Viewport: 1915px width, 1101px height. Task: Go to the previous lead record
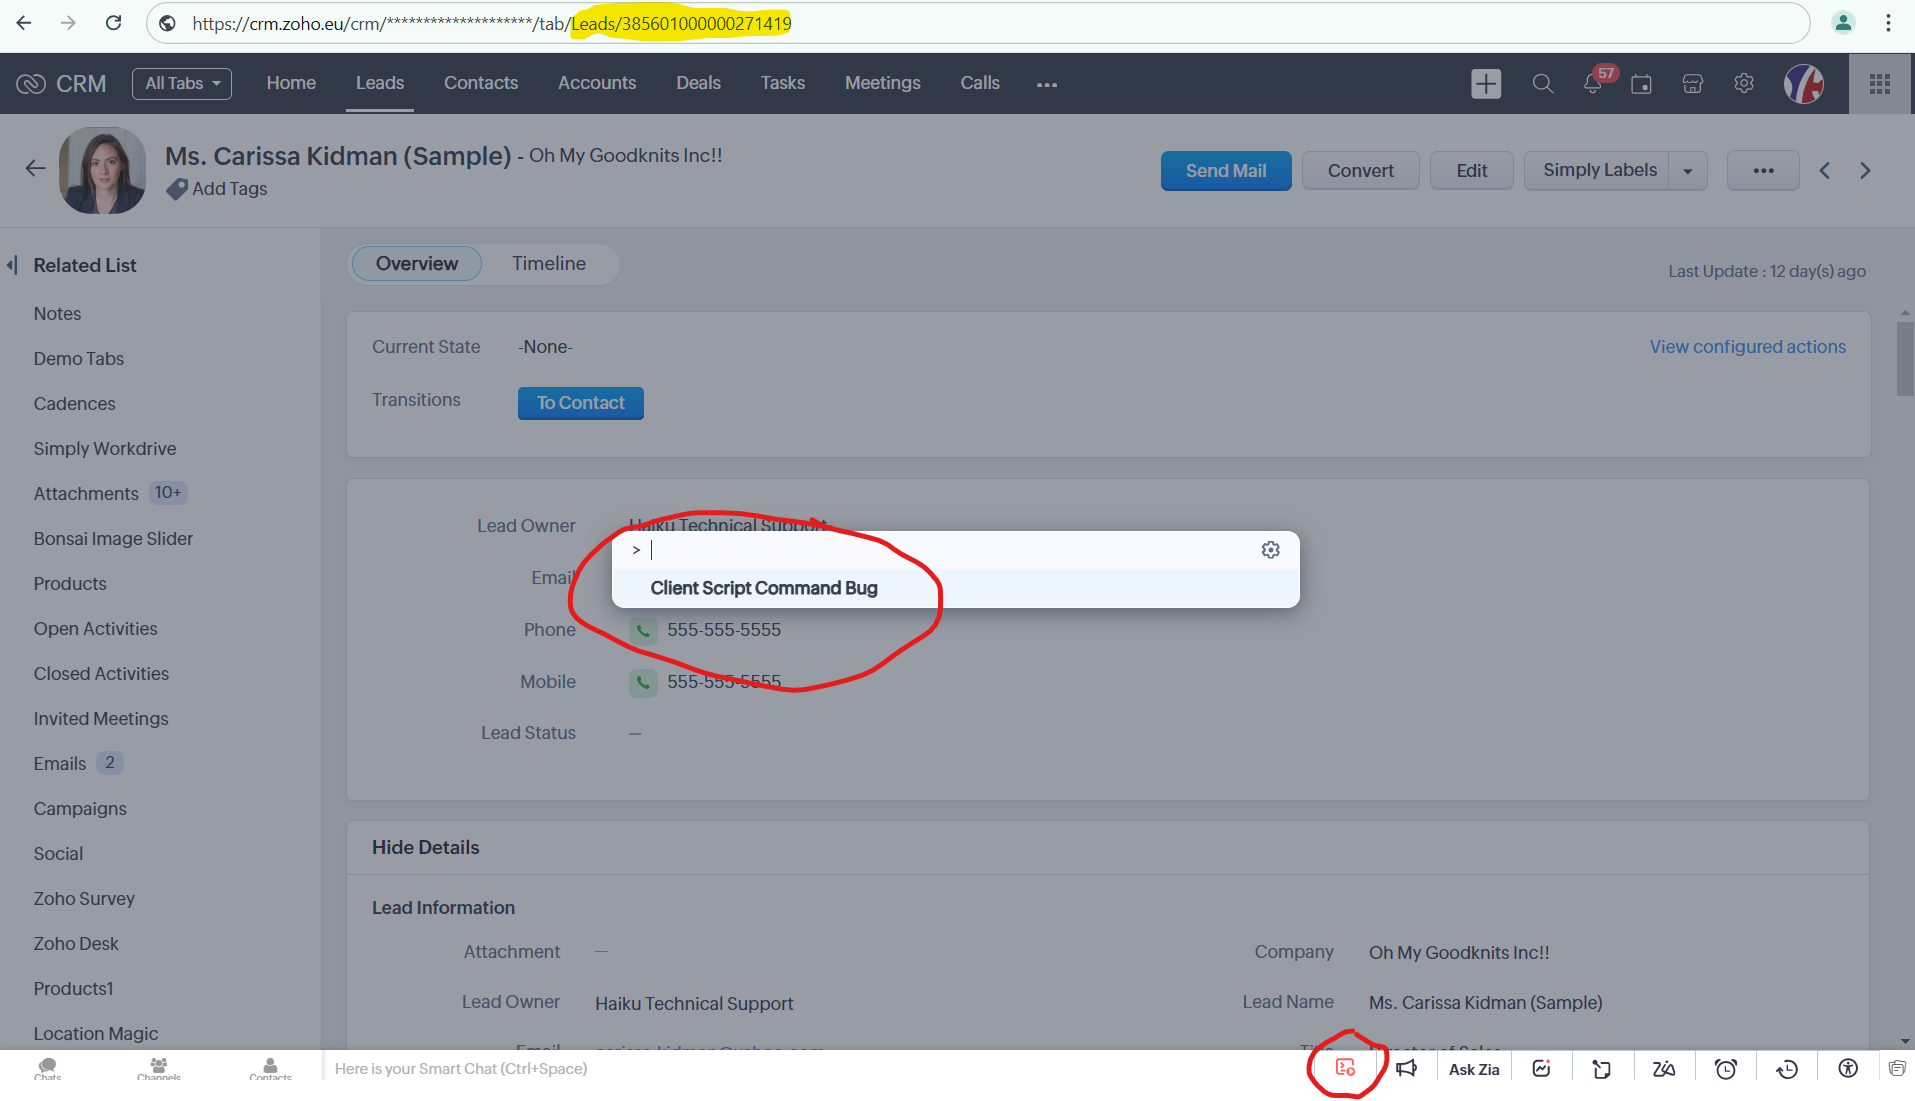pyautogui.click(x=1825, y=171)
